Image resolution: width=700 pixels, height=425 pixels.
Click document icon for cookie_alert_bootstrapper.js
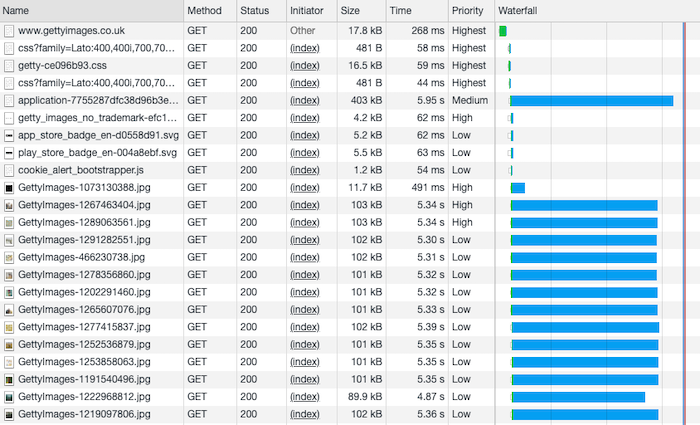(x=9, y=170)
